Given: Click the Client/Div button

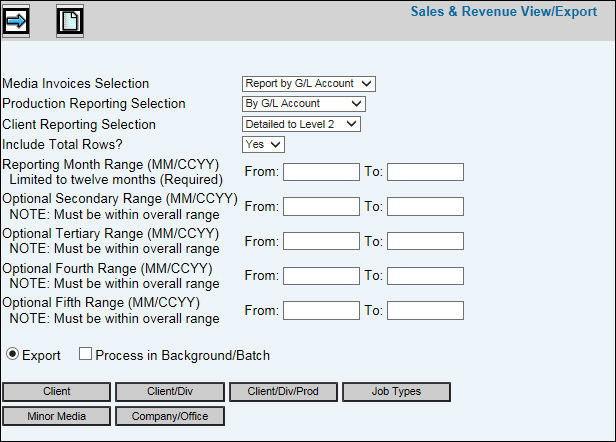Looking at the screenshot, I should [x=169, y=391].
